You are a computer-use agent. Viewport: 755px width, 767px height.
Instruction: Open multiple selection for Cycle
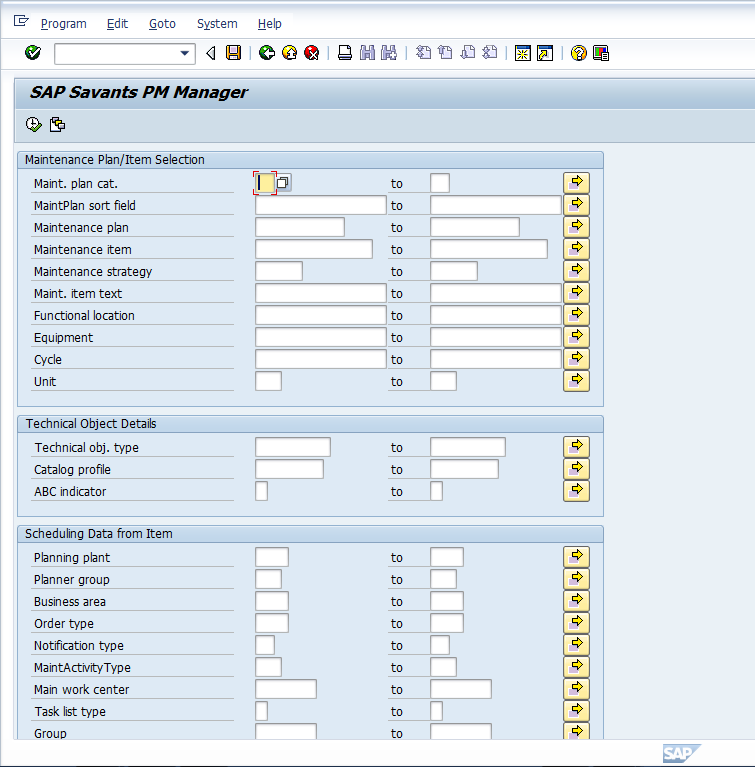click(576, 359)
